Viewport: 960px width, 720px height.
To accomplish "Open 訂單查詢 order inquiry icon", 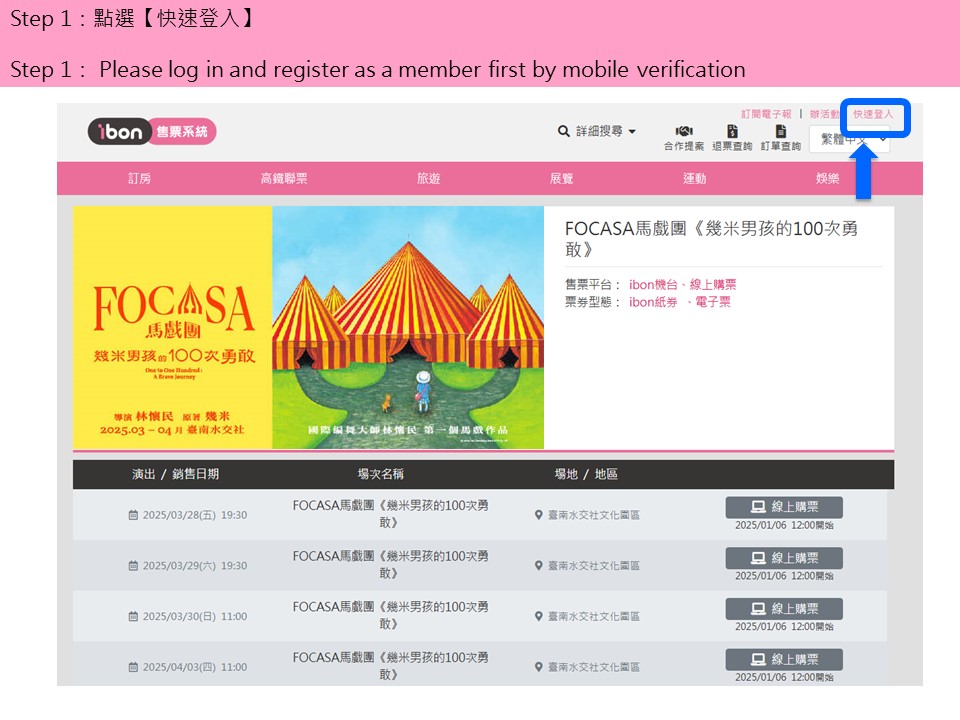I will click(780, 132).
